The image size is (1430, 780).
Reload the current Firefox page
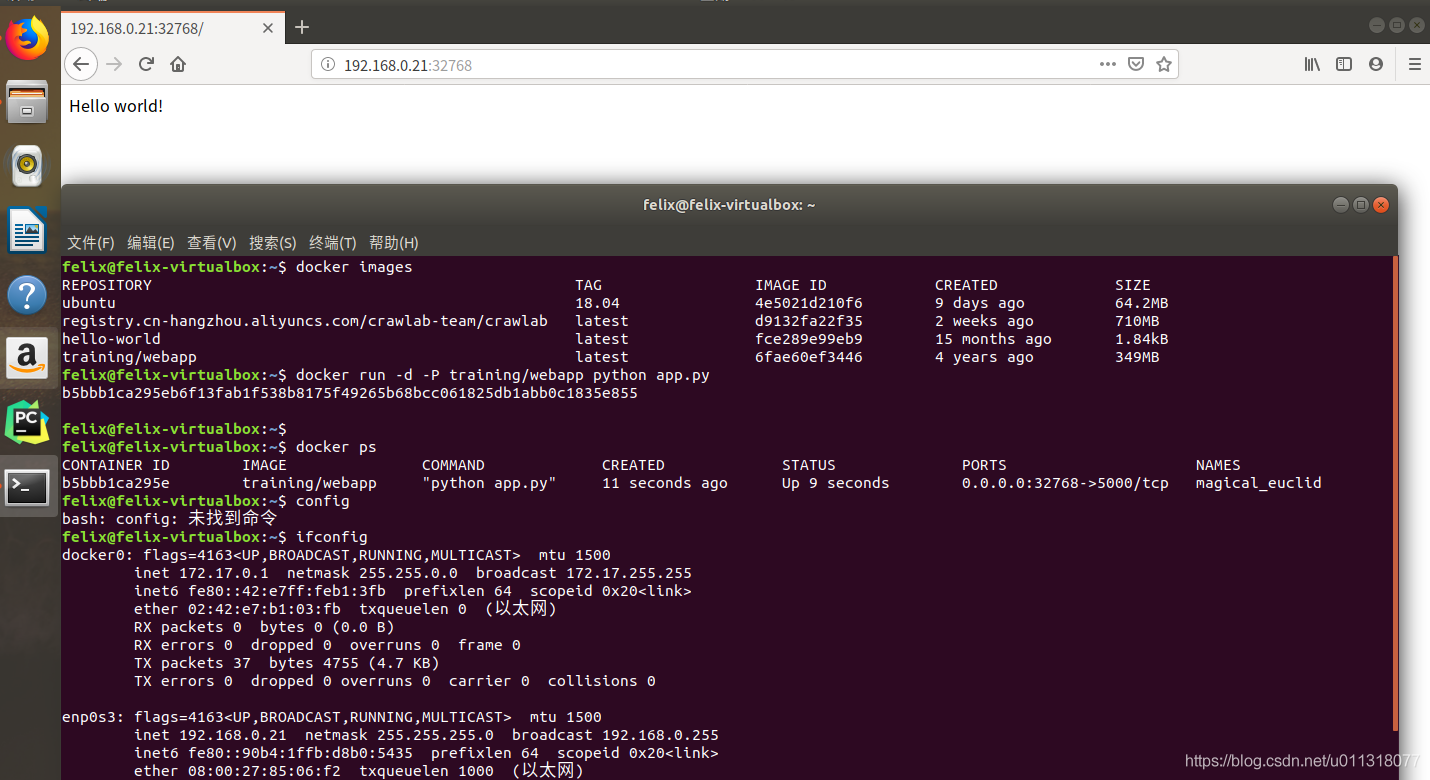coord(146,64)
